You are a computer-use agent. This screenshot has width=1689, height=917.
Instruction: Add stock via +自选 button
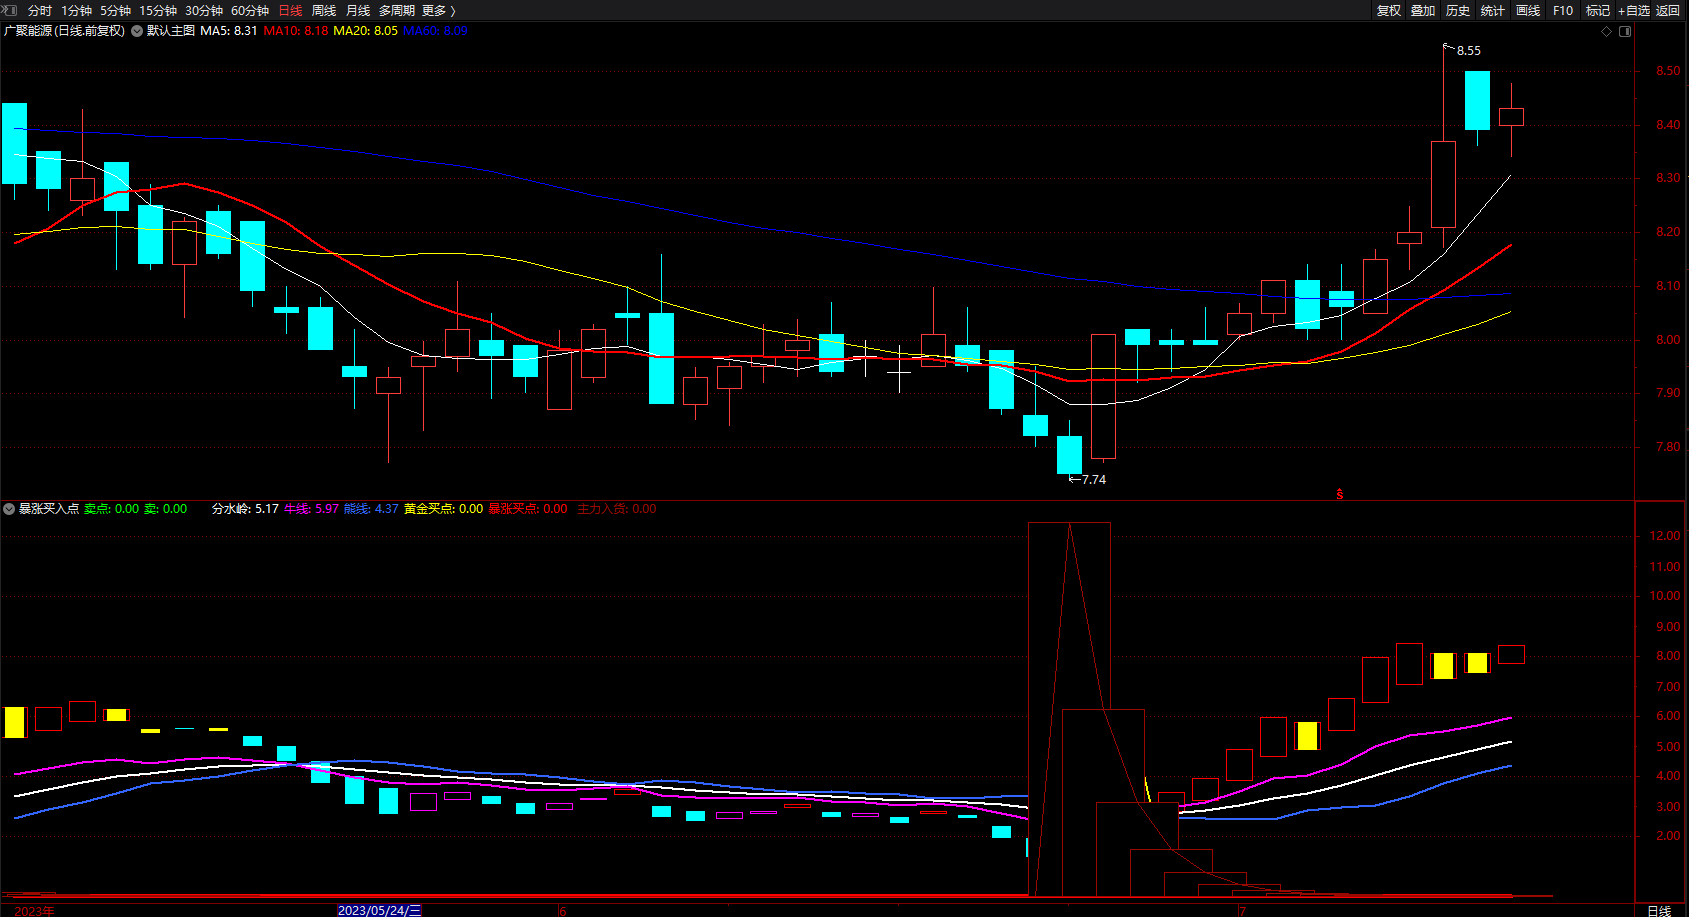1634,10
